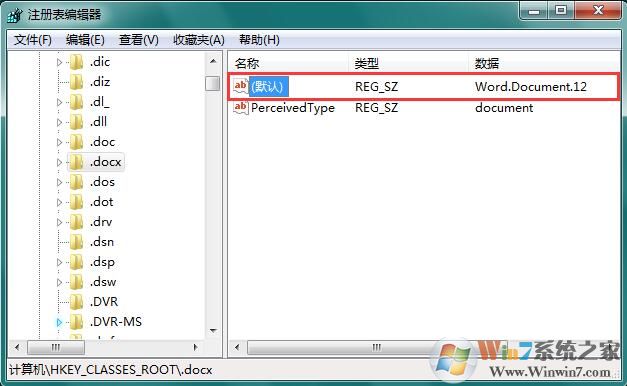Select the (默认) value name
The width and height of the screenshot is (627, 386).
268,86
